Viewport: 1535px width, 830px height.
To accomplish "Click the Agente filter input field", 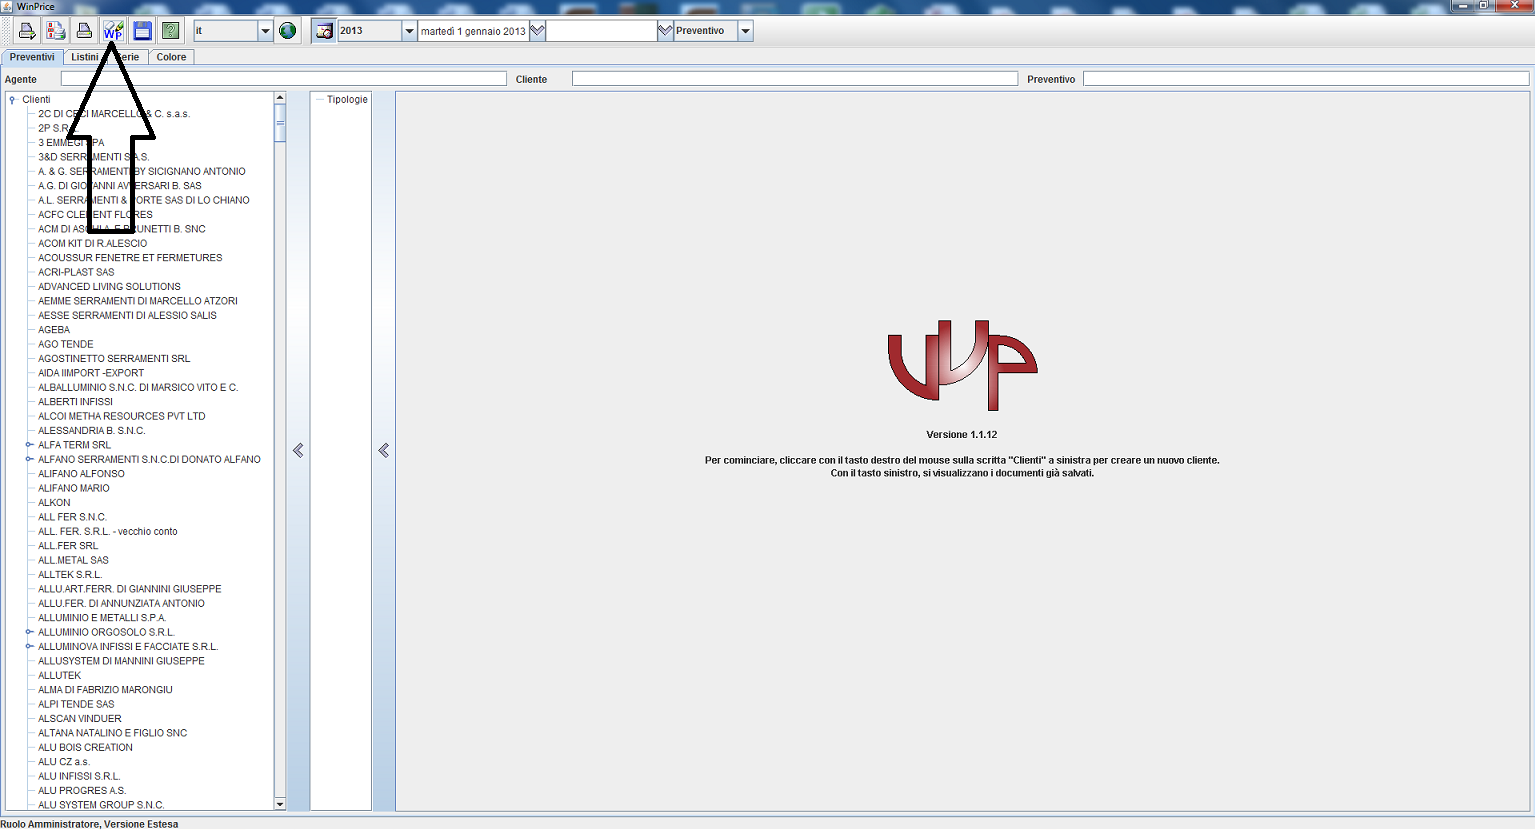I will pyautogui.click(x=284, y=78).
